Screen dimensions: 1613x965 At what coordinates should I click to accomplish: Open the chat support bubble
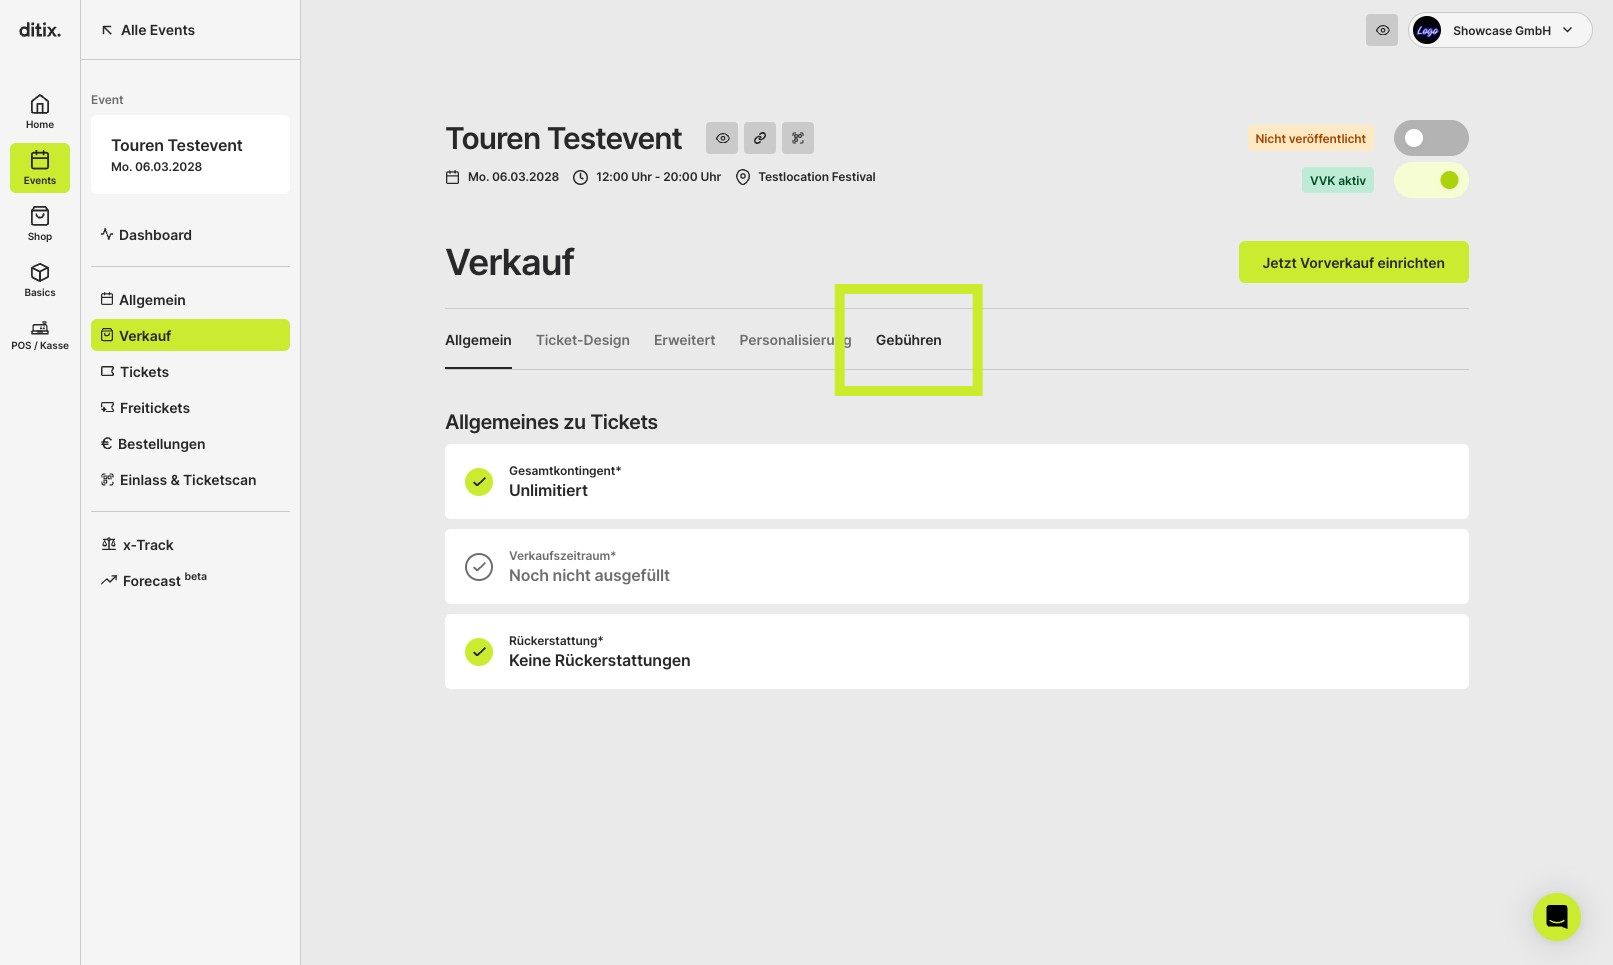[1557, 917]
